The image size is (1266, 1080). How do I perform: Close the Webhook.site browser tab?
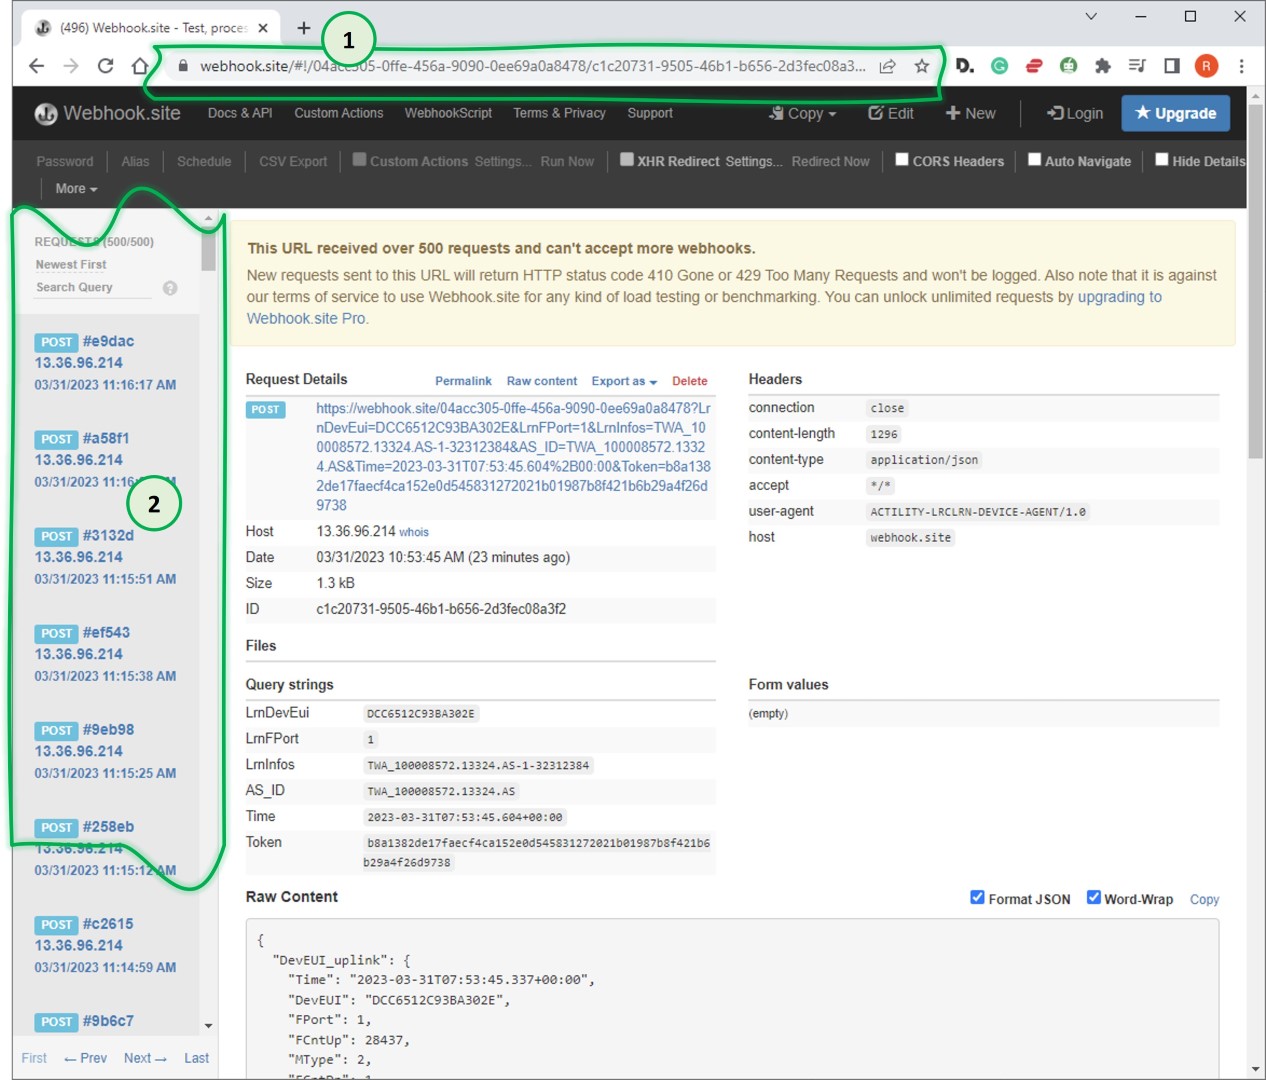(263, 28)
